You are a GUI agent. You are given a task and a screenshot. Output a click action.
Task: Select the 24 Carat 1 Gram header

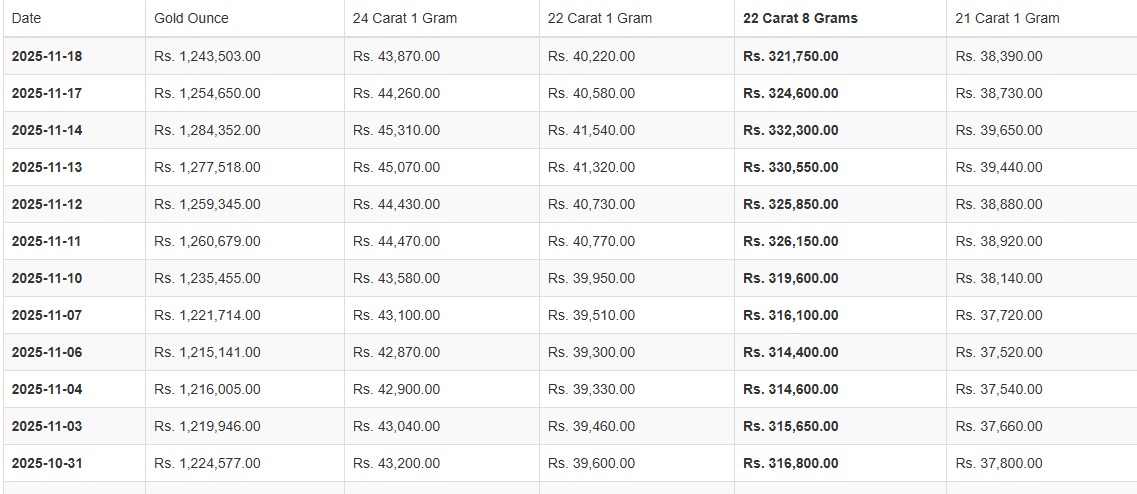[x=405, y=18]
